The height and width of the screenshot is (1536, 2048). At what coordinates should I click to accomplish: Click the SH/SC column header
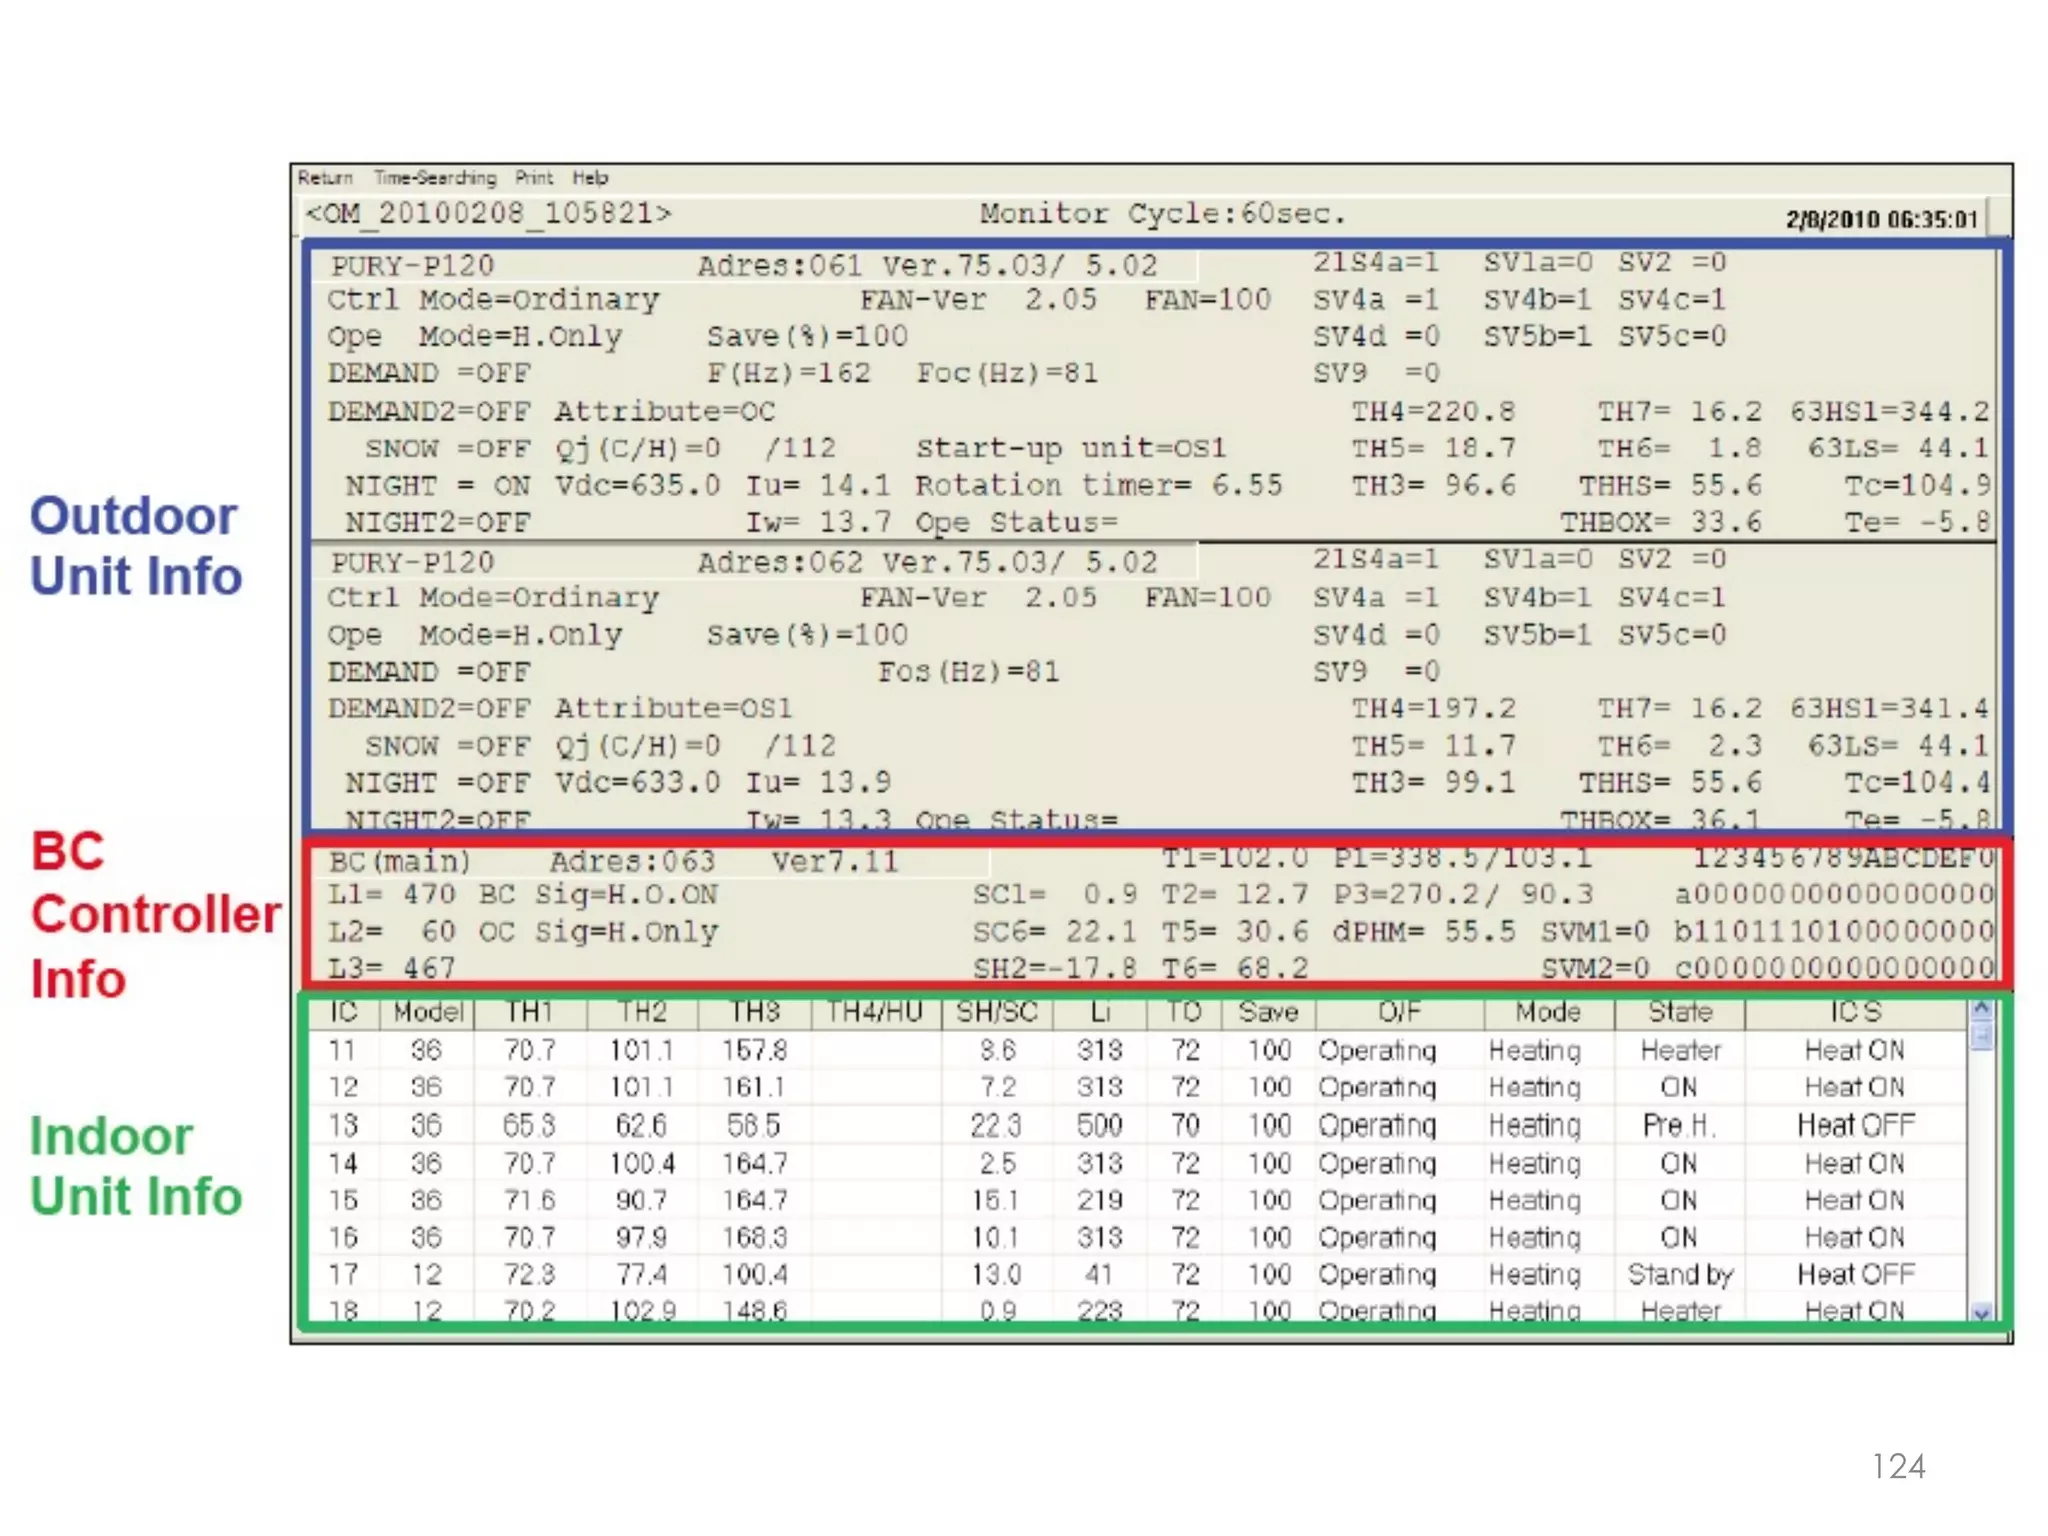[996, 1013]
